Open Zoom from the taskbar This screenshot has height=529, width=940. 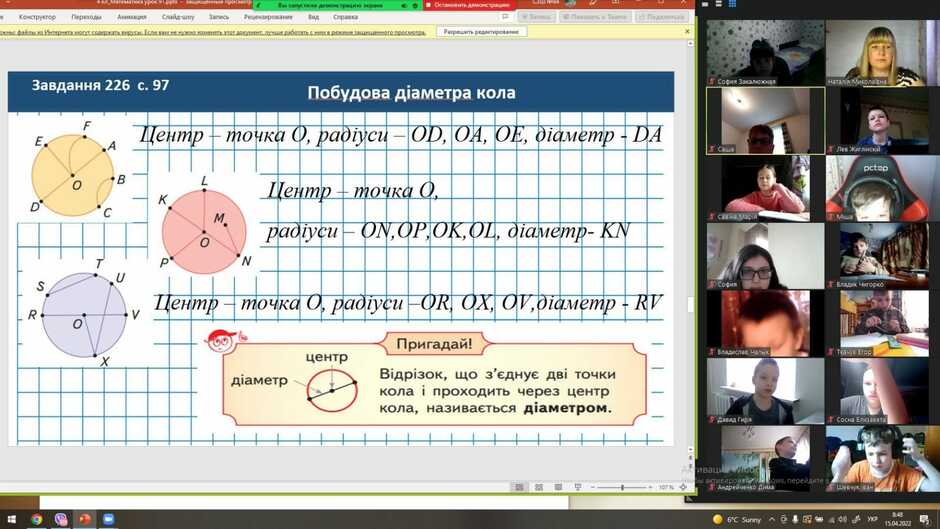tap(109, 519)
